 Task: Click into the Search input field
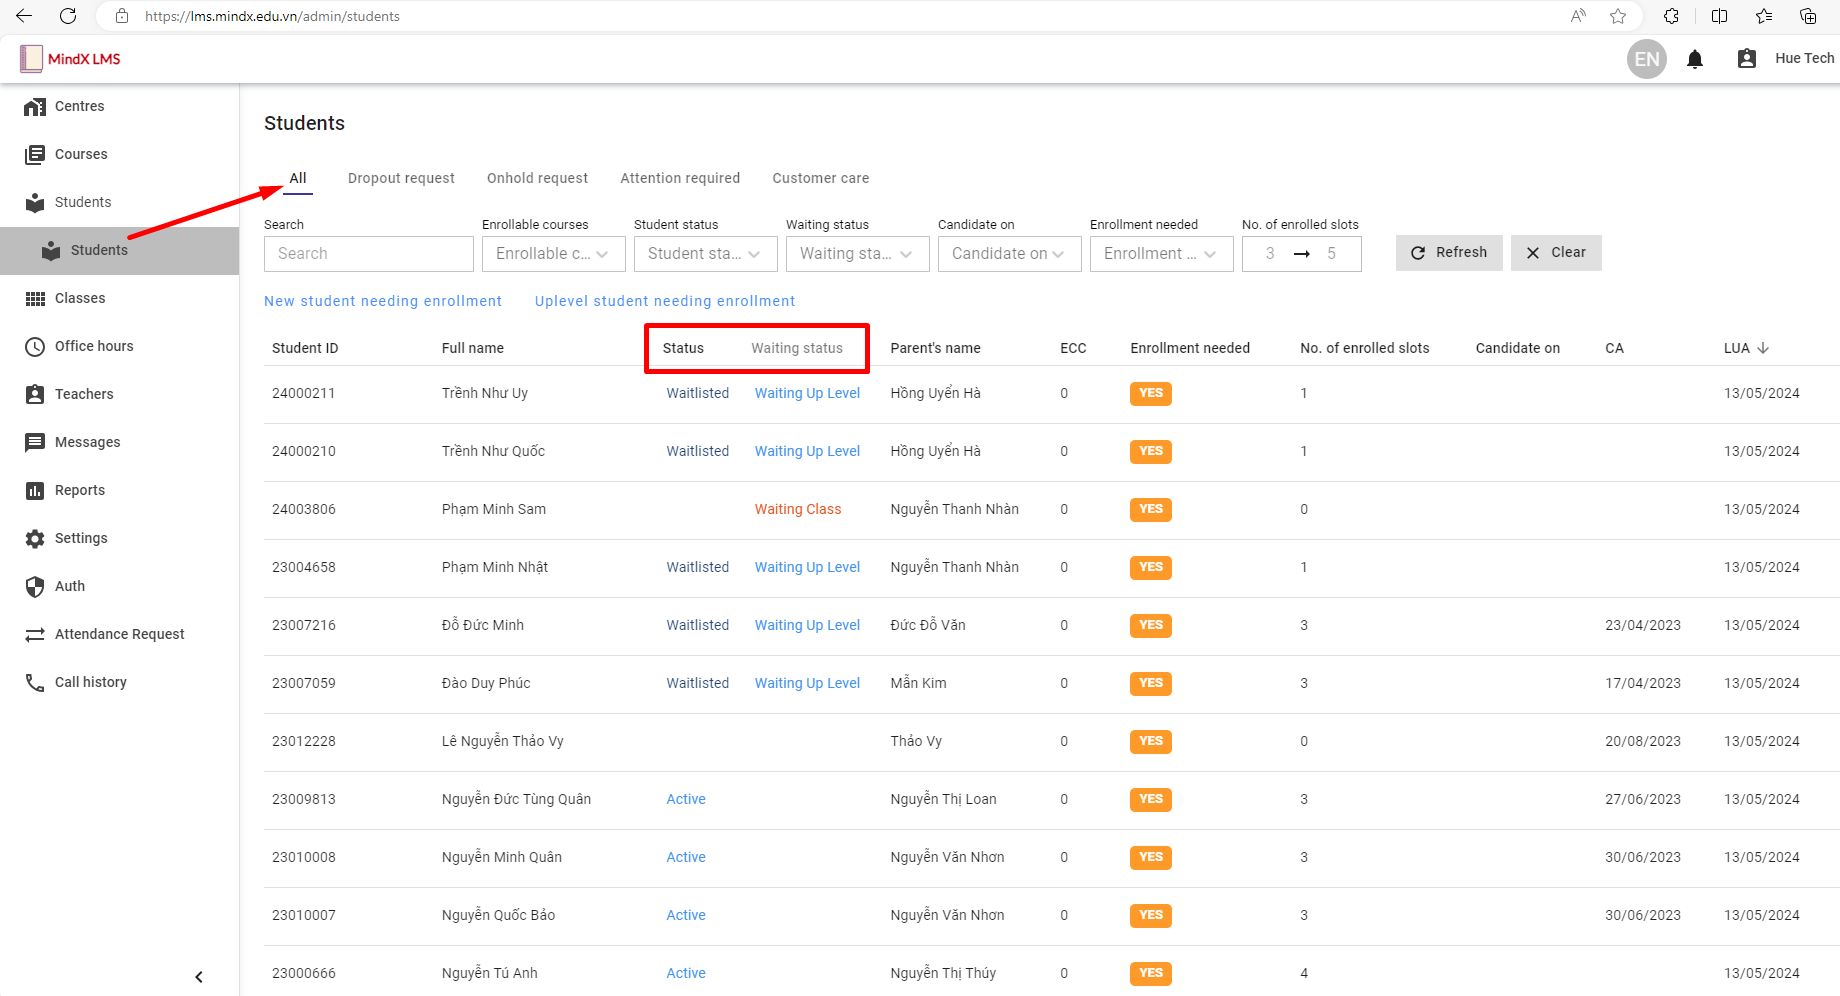(x=368, y=254)
